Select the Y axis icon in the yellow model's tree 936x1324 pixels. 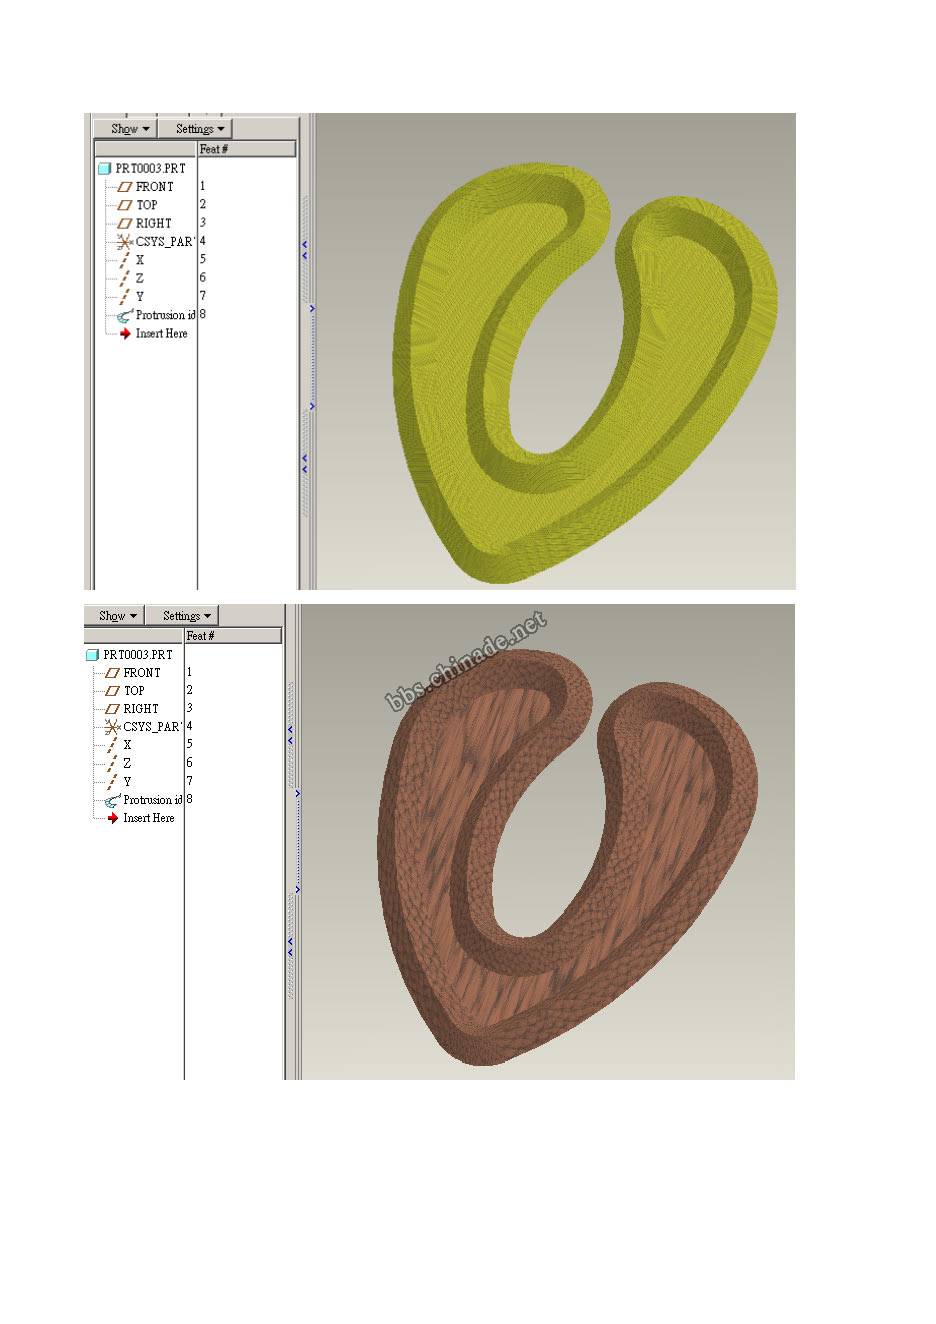click(x=125, y=296)
